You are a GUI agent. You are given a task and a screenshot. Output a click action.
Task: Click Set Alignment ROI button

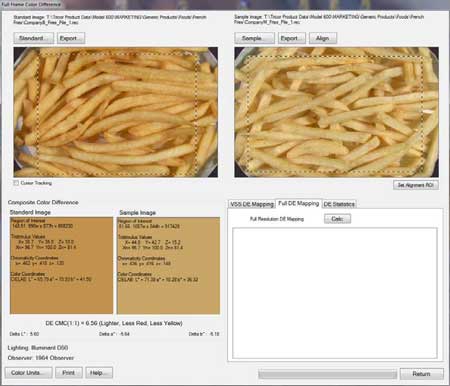click(416, 185)
